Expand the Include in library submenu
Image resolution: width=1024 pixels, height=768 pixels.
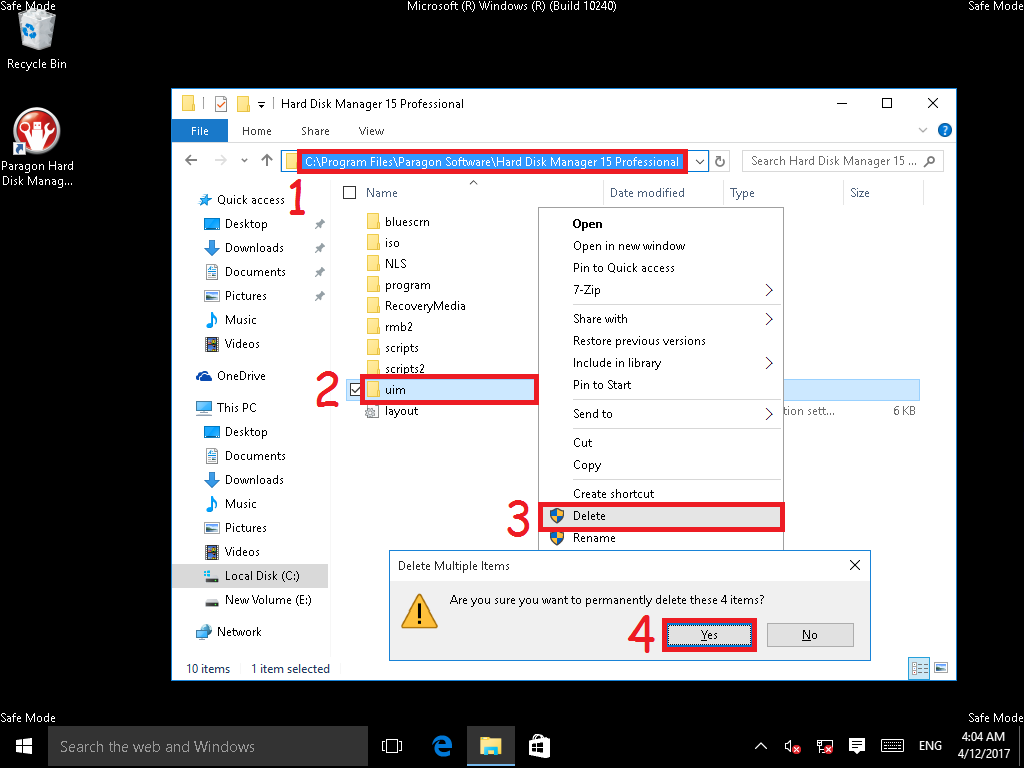pos(769,363)
